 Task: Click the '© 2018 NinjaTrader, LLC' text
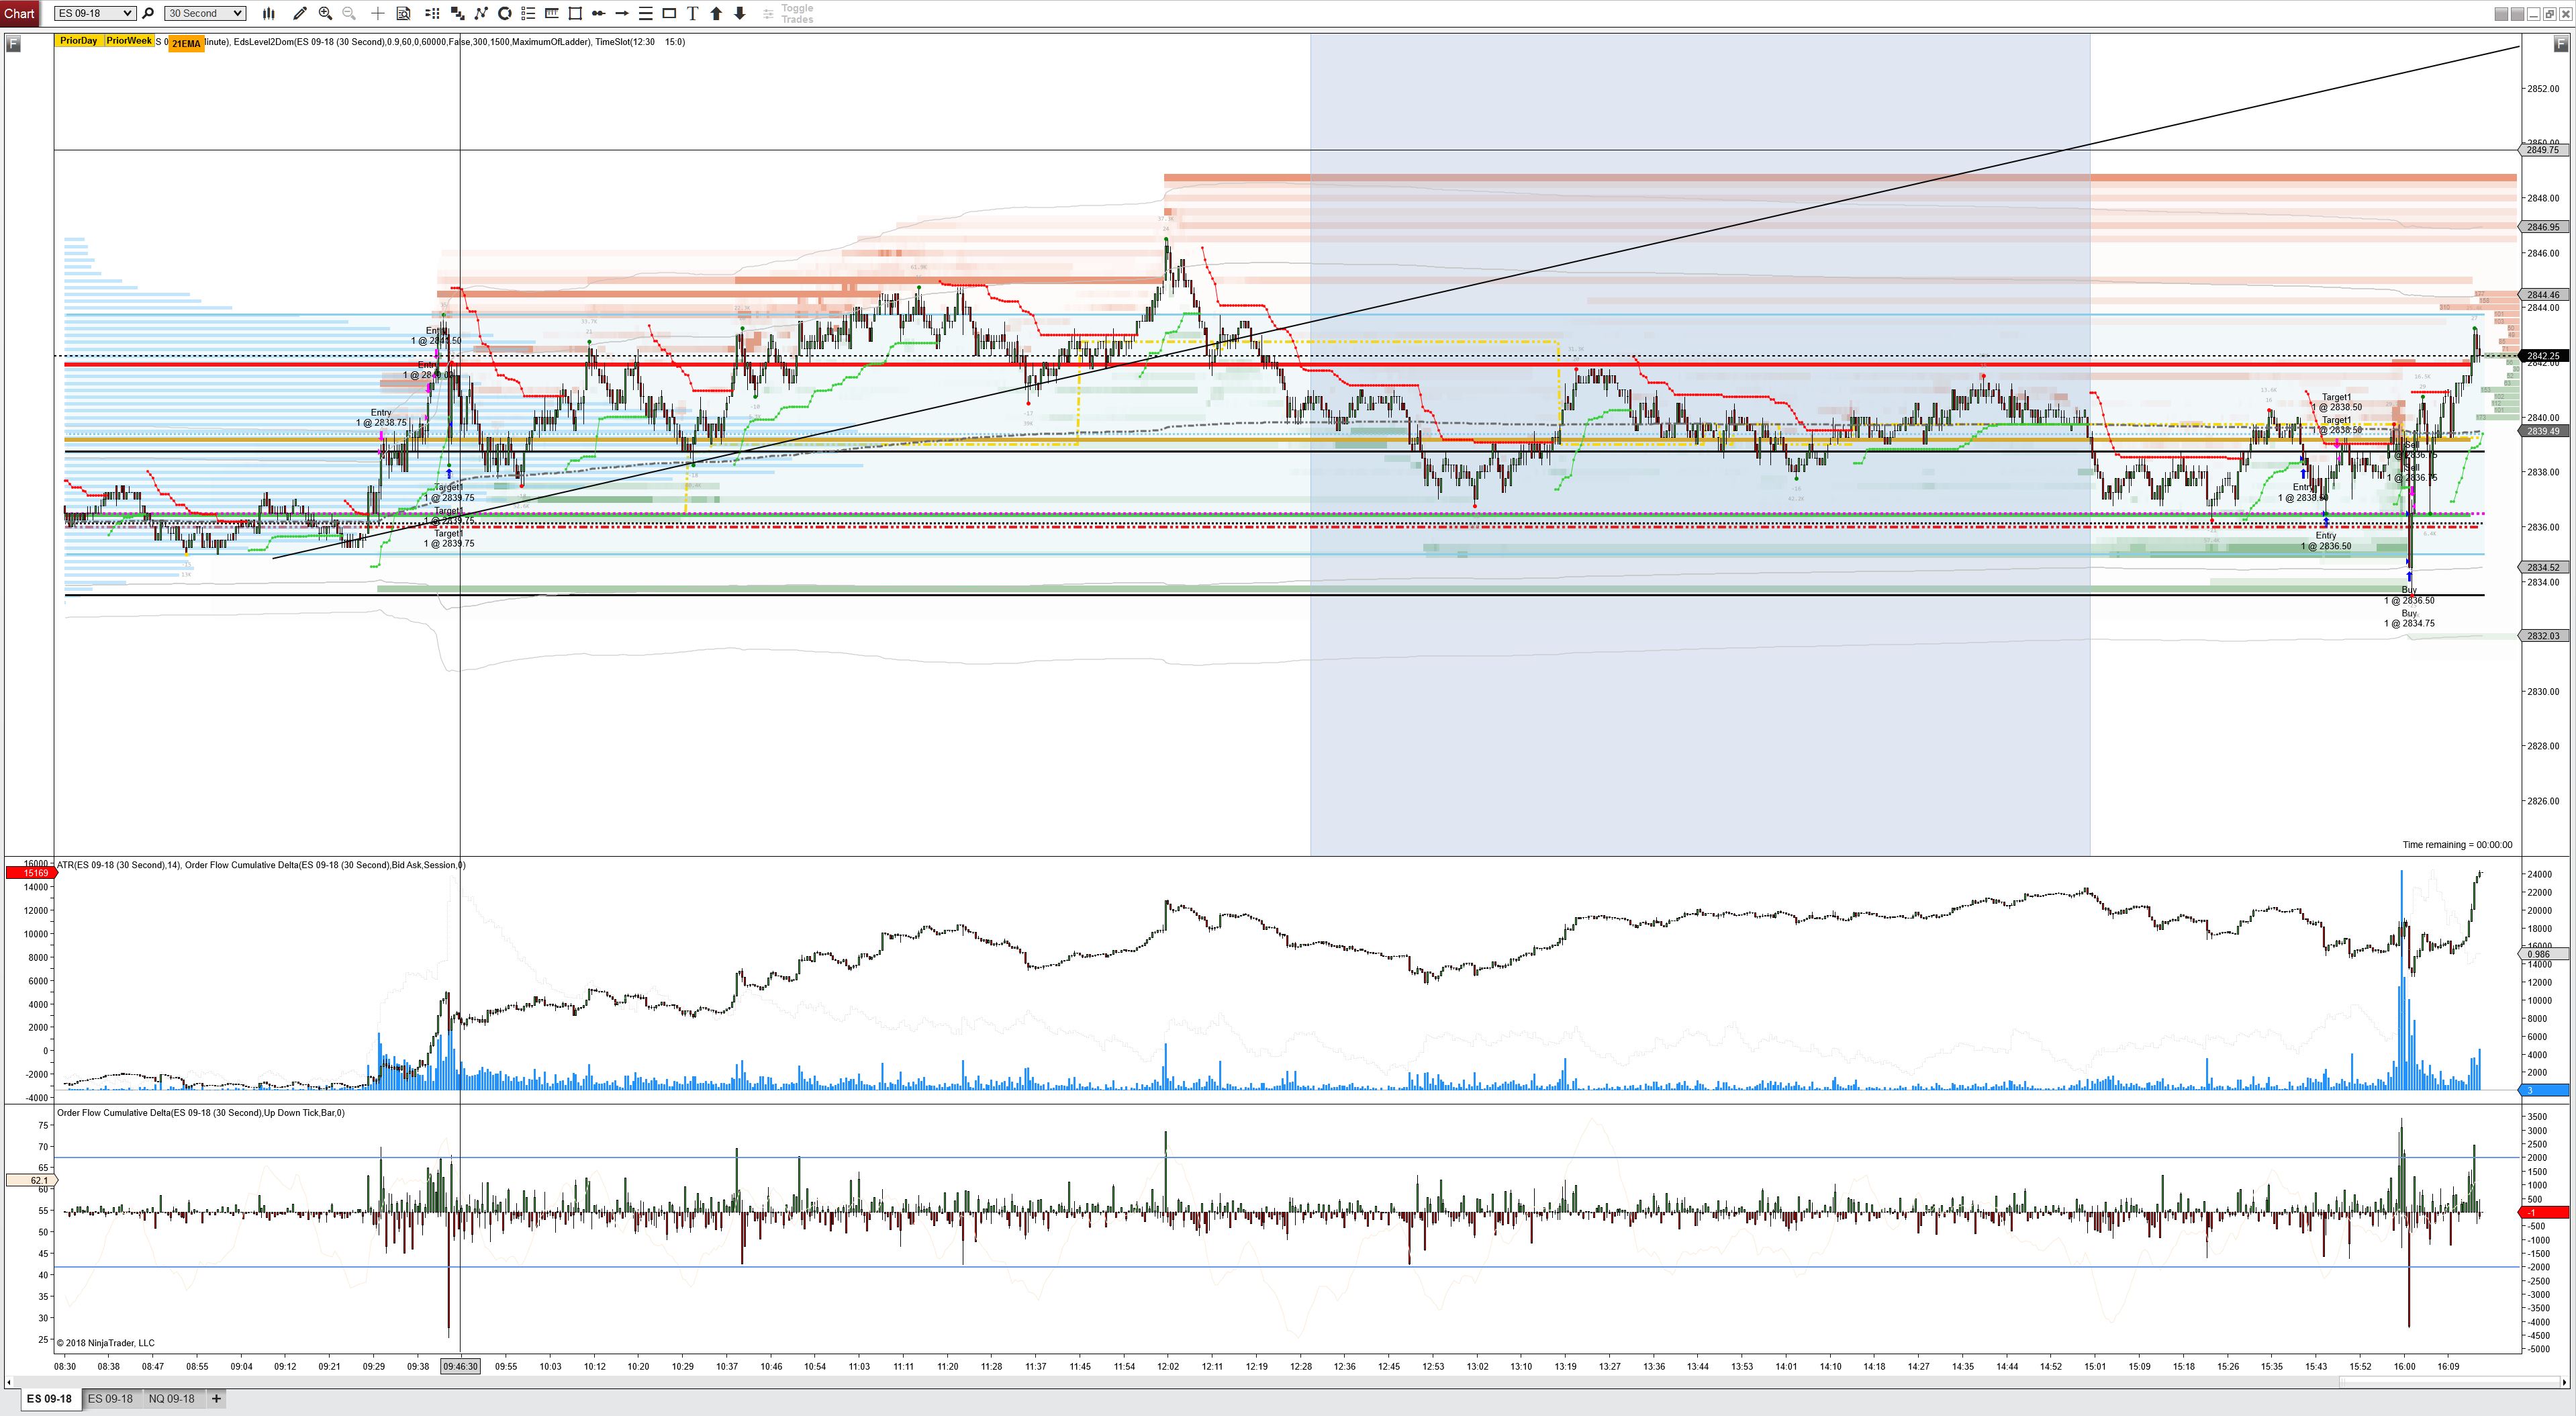click(x=106, y=1343)
